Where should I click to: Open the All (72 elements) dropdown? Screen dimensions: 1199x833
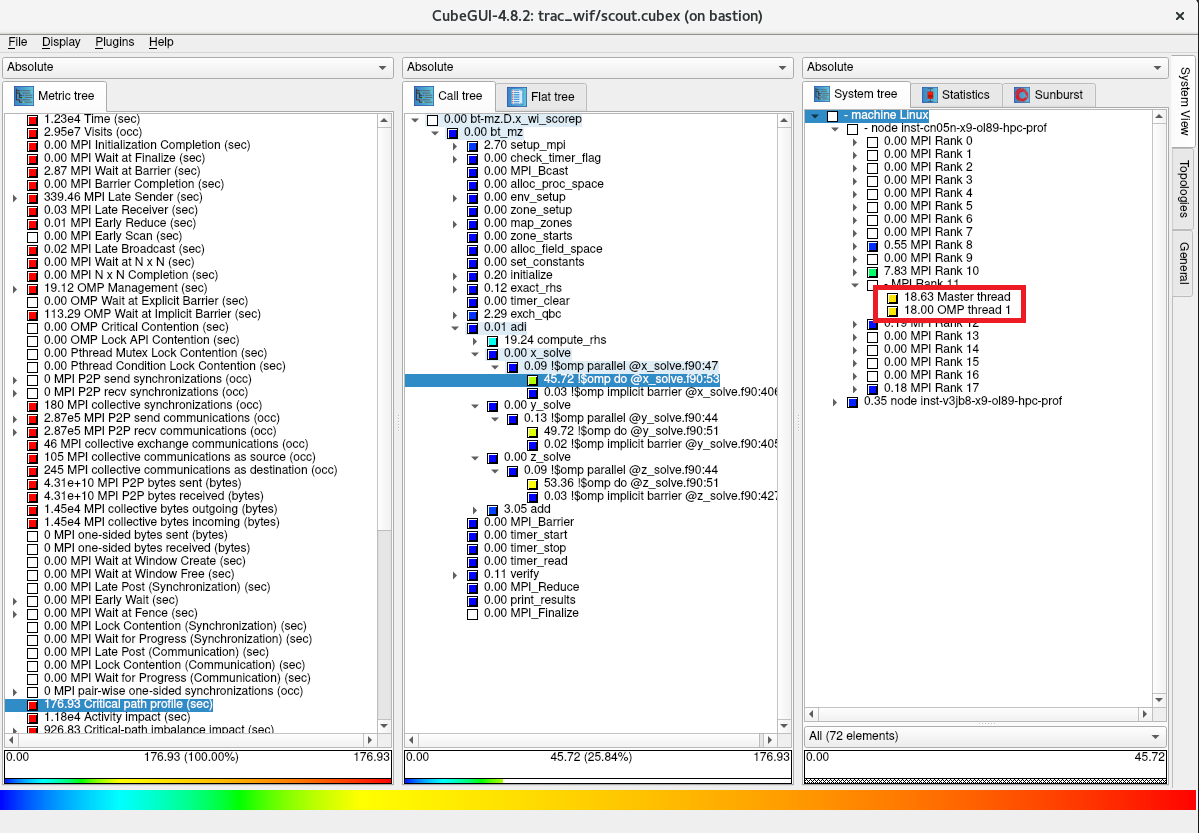tap(985, 736)
